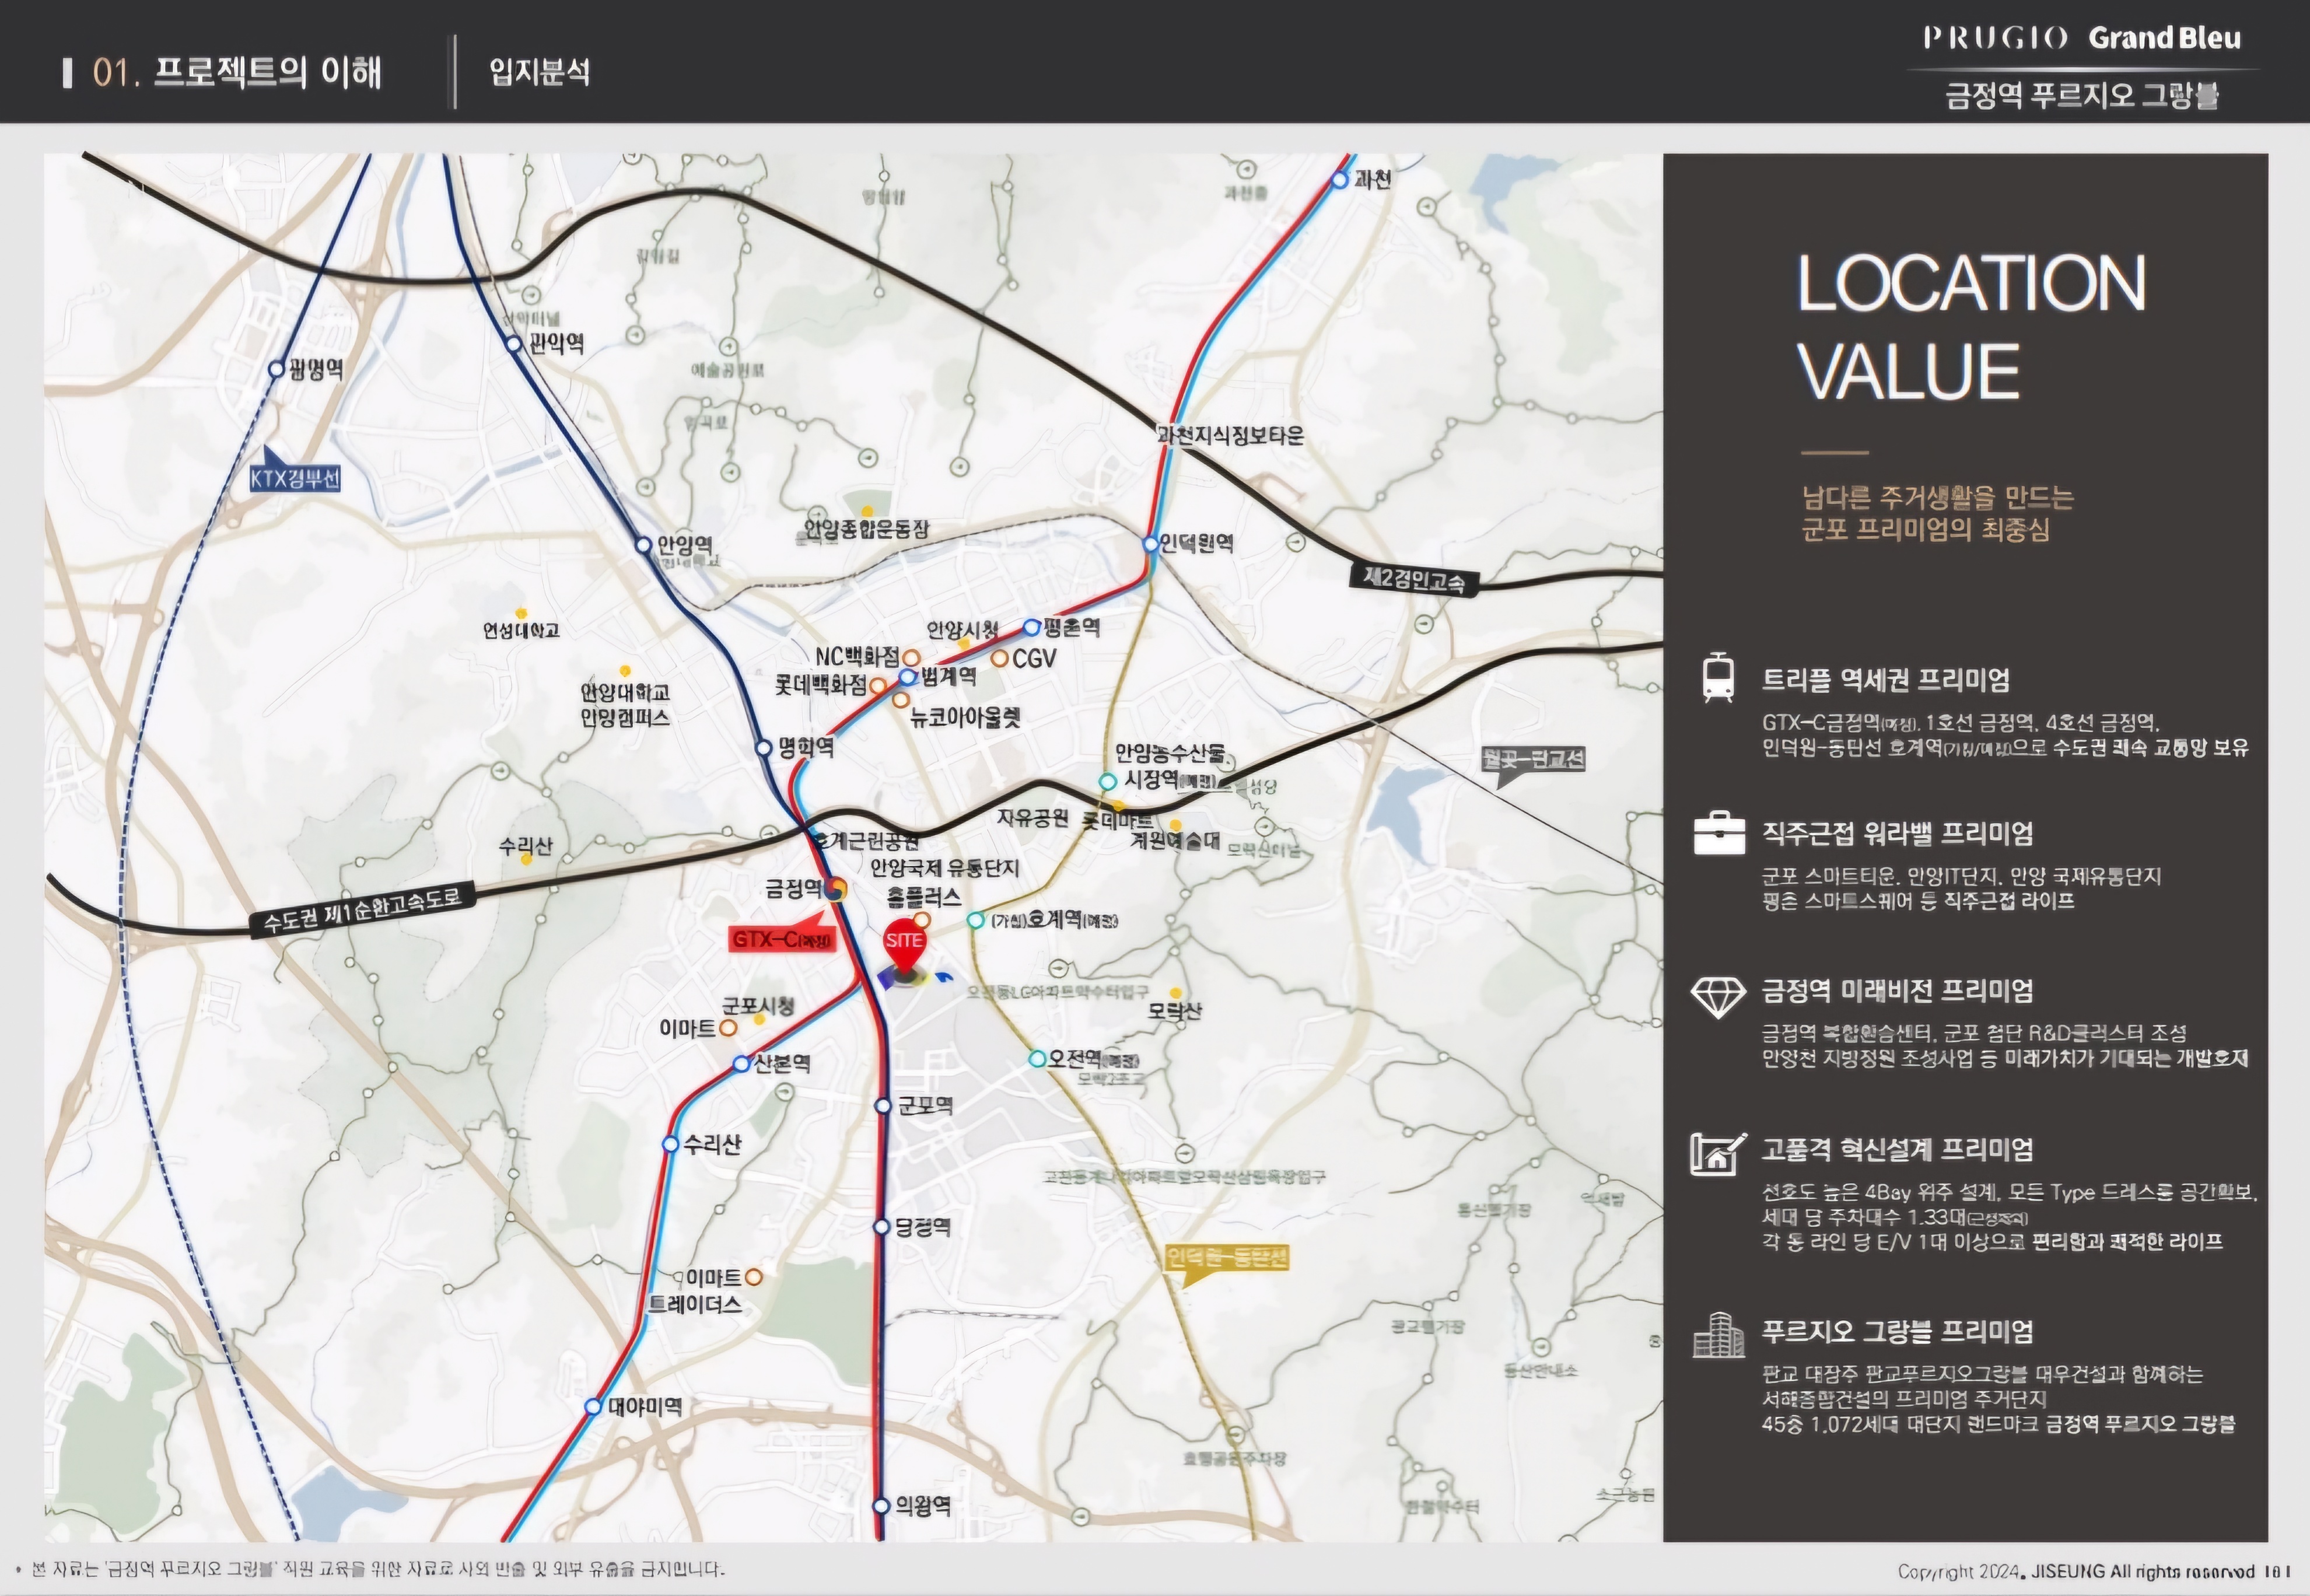Click the orange 뉴코아아울렛 point marker
The width and height of the screenshot is (2310, 1596).
tap(900, 700)
